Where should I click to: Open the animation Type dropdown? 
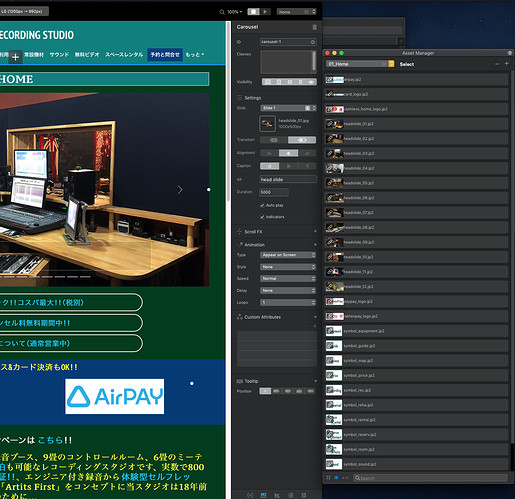pos(288,255)
